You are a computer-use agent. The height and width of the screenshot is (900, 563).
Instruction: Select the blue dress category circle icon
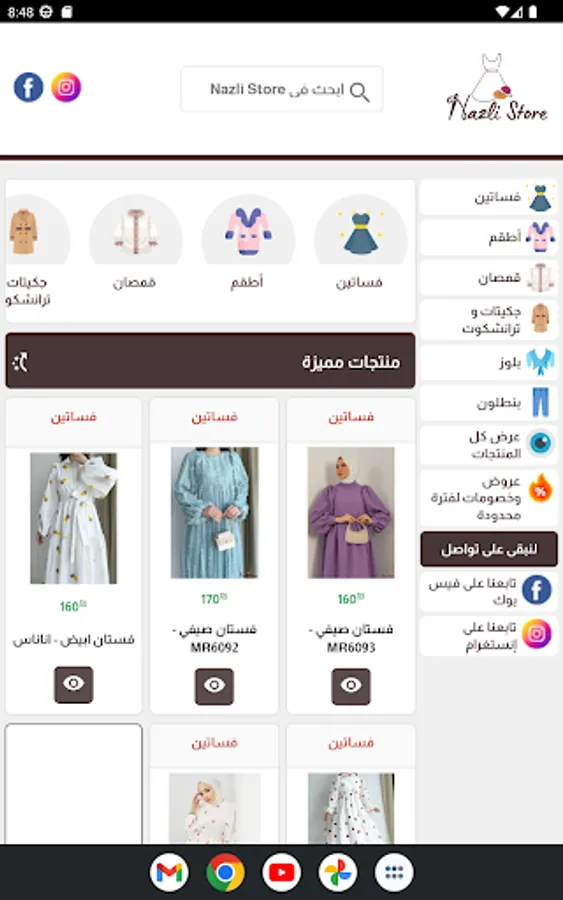pos(360,232)
